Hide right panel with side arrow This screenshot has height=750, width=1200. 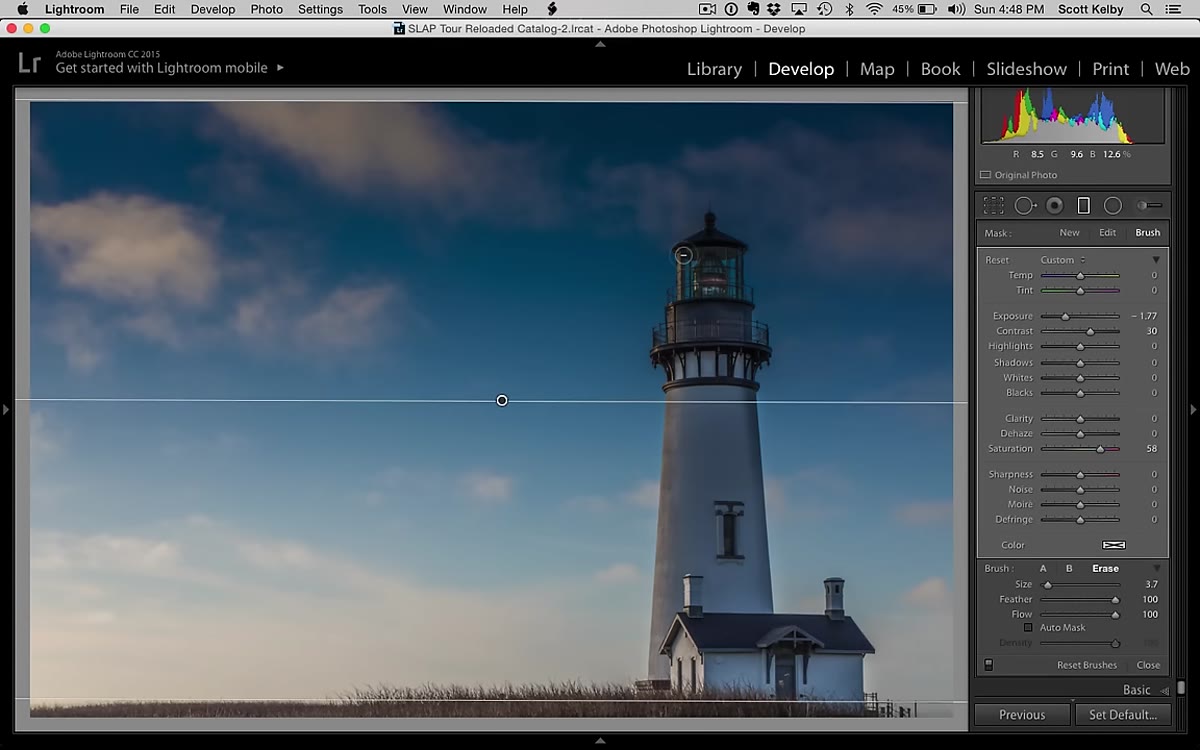pos(1193,409)
